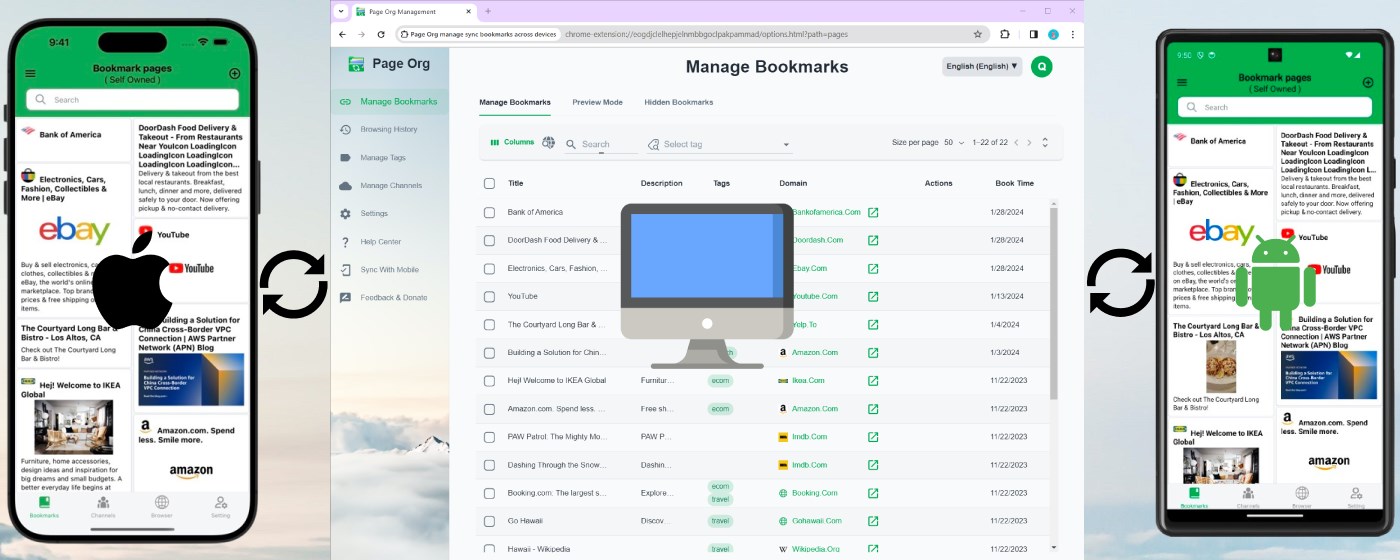Check the YouTube row checkbox

(489, 296)
